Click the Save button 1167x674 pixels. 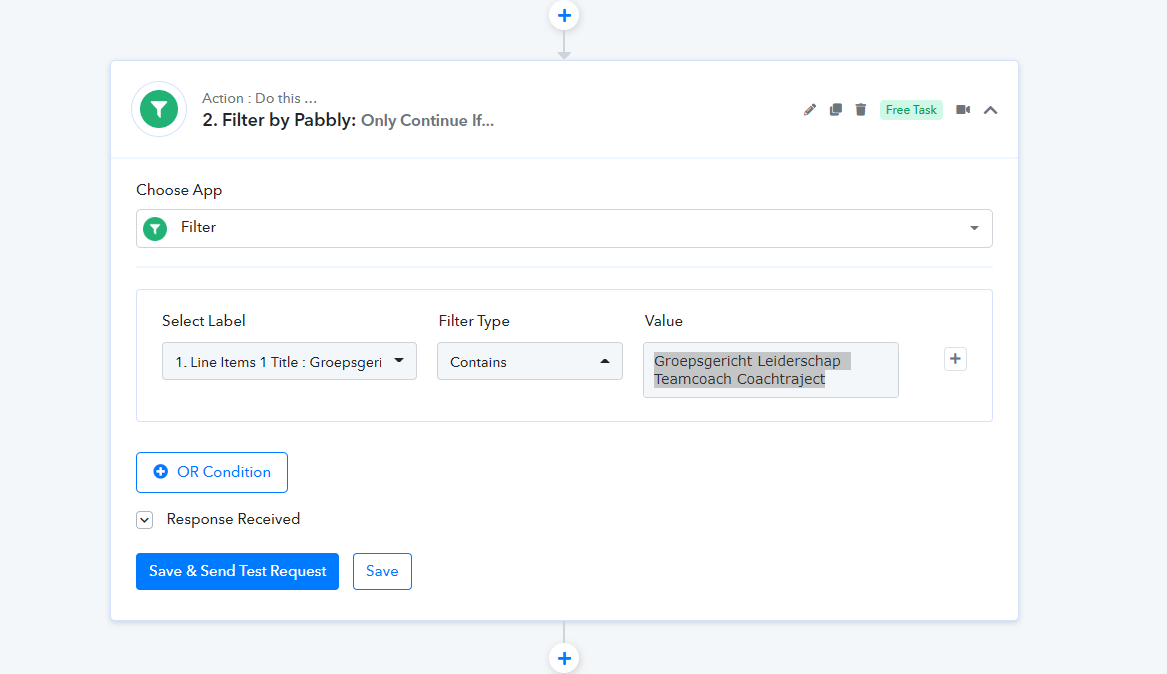[383, 571]
